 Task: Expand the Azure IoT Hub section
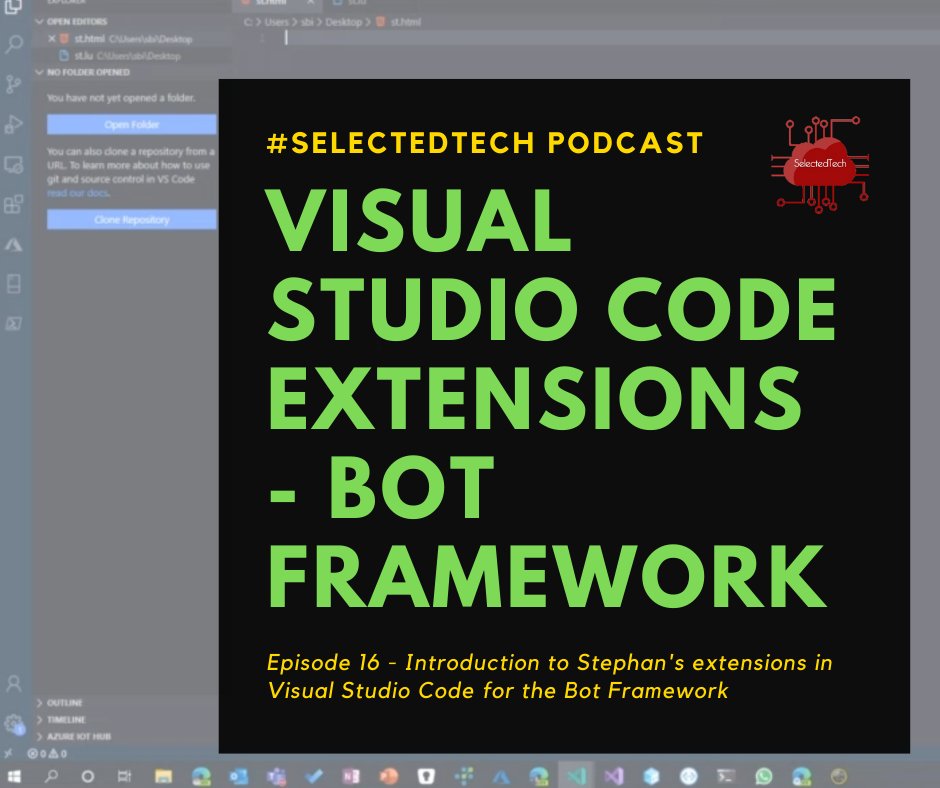(126, 736)
